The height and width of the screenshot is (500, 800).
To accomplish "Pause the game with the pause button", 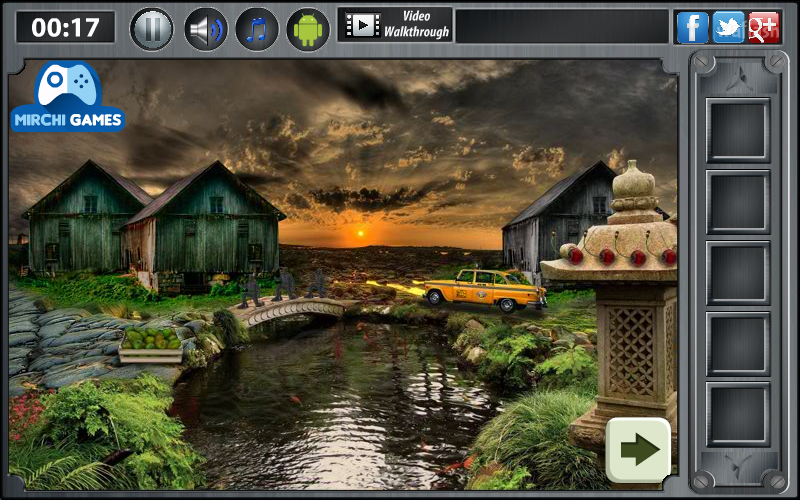I will [x=152, y=29].
